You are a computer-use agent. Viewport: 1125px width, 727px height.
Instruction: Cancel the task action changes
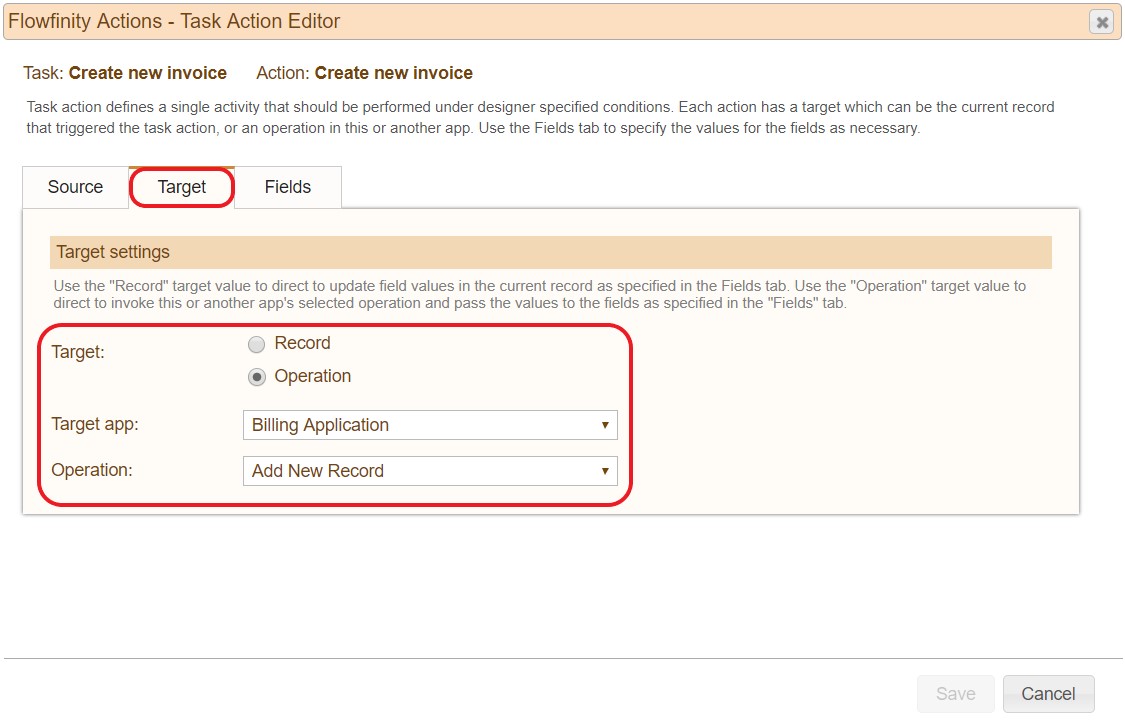tap(1048, 694)
